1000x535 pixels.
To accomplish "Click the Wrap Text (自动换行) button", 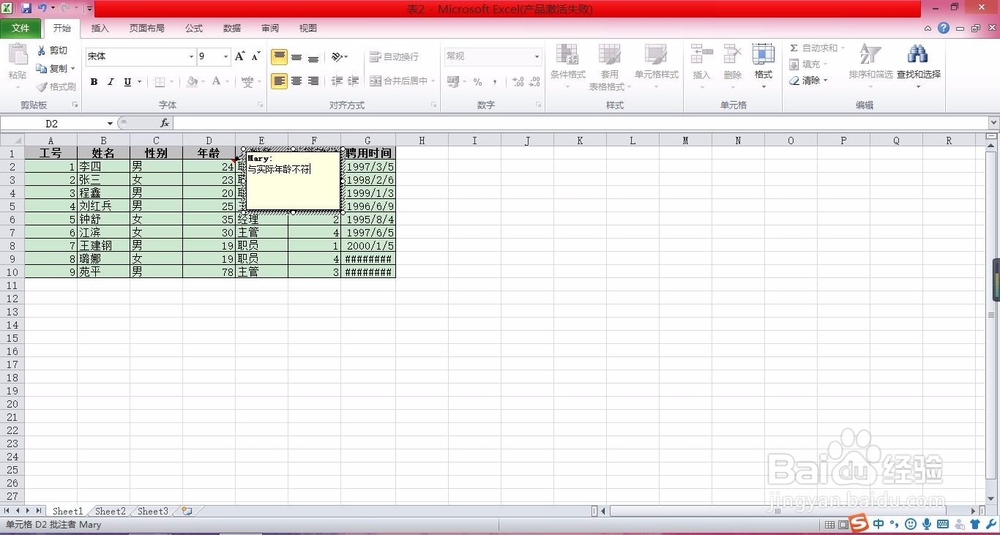I will (394, 57).
